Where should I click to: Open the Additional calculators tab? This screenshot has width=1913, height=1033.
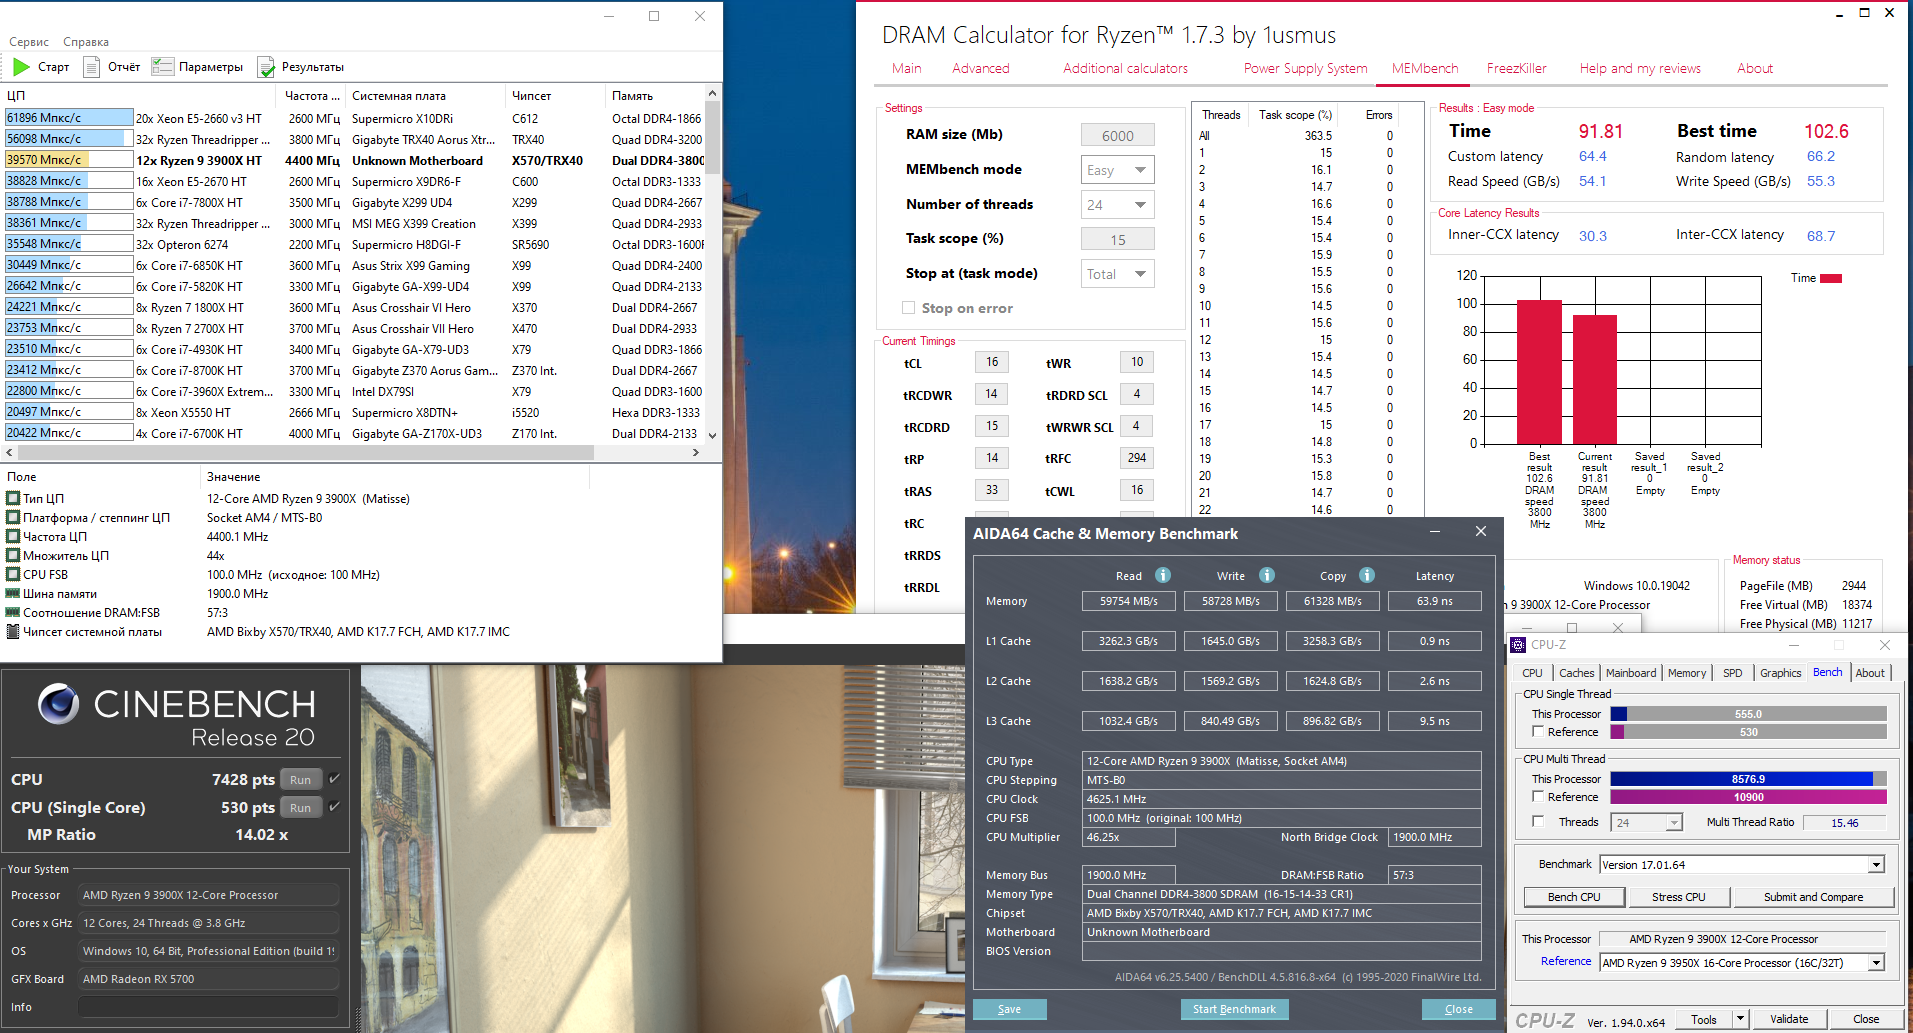(1125, 68)
